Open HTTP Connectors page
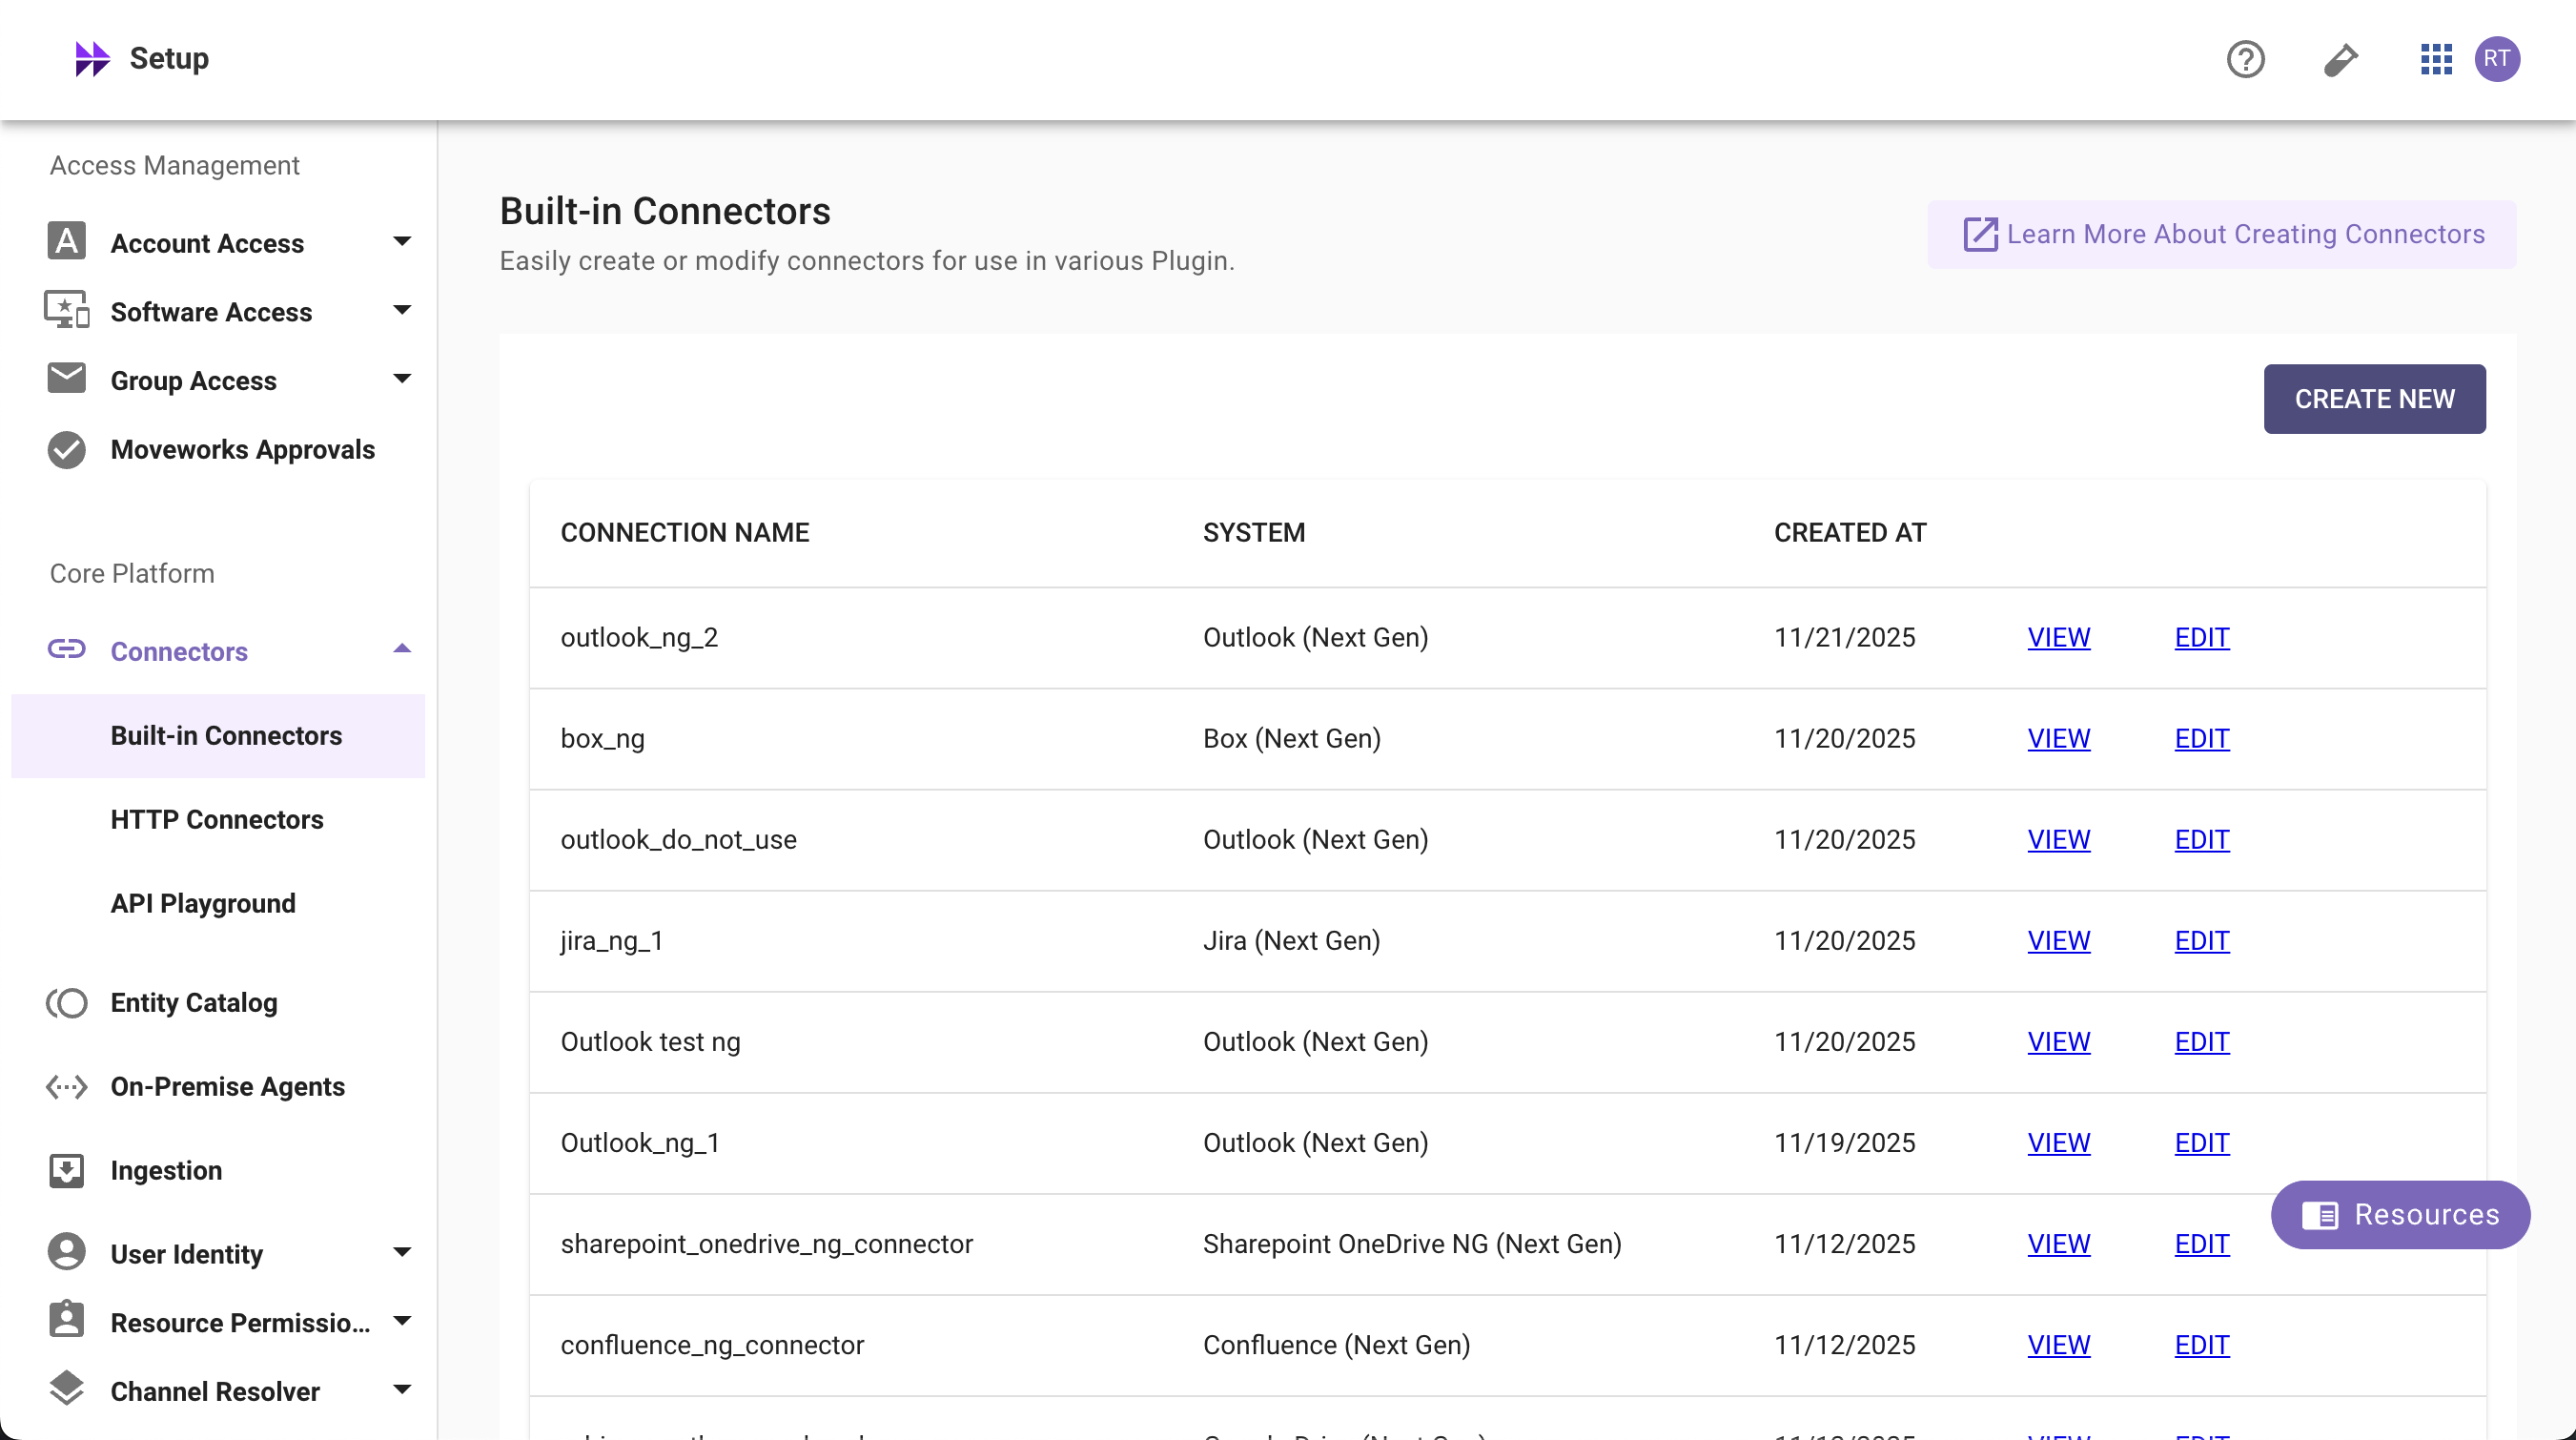Viewport: 2576px width, 1440px height. pyautogui.click(x=217, y=819)
